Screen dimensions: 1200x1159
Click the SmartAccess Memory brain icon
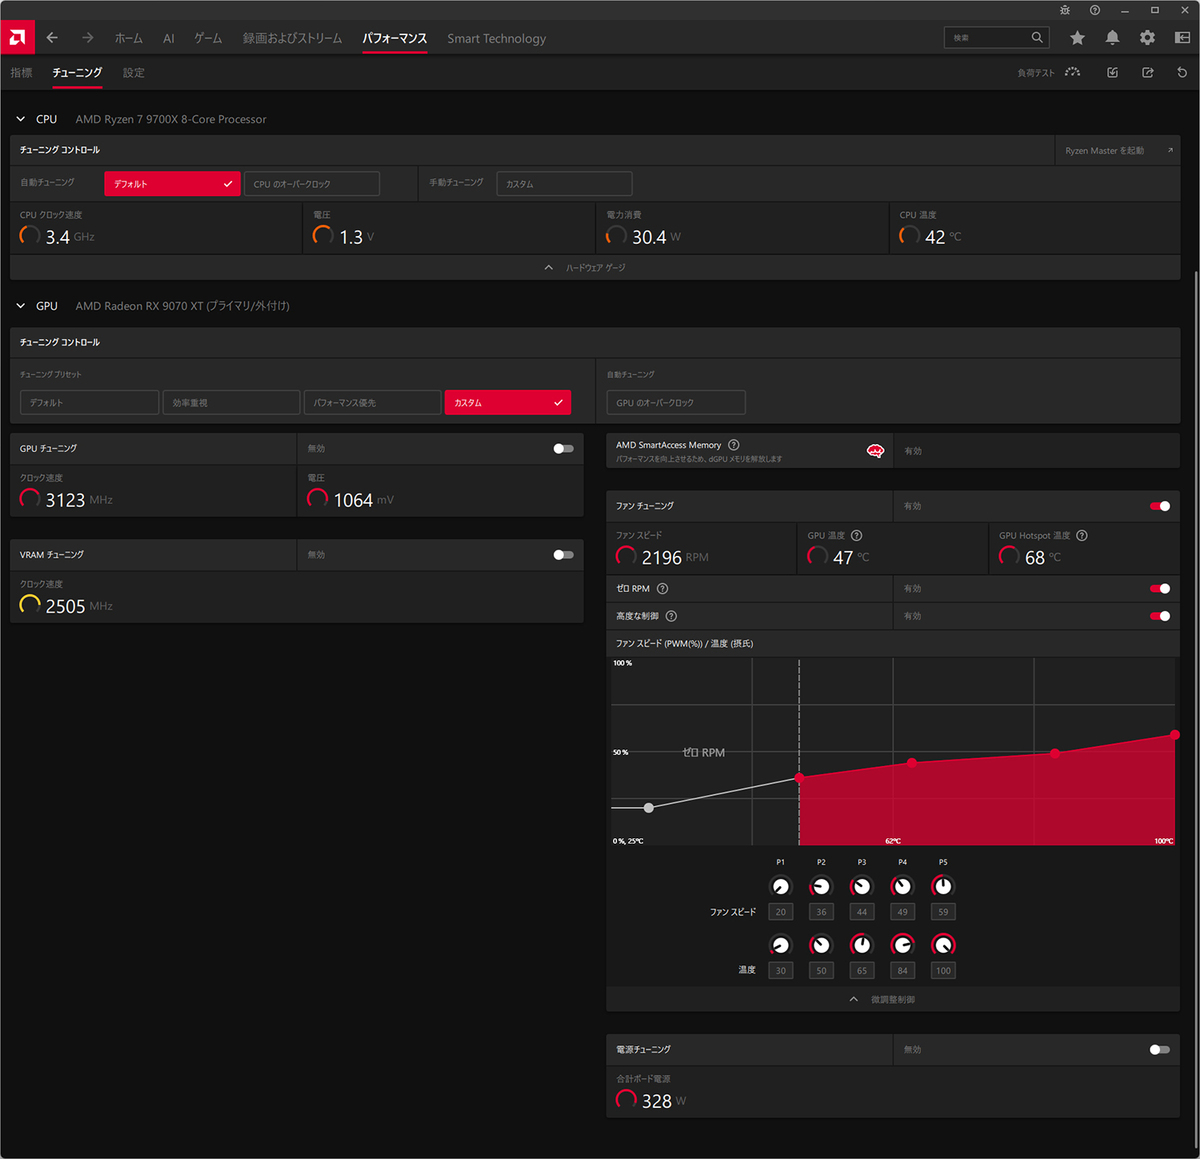pos(875,451)
